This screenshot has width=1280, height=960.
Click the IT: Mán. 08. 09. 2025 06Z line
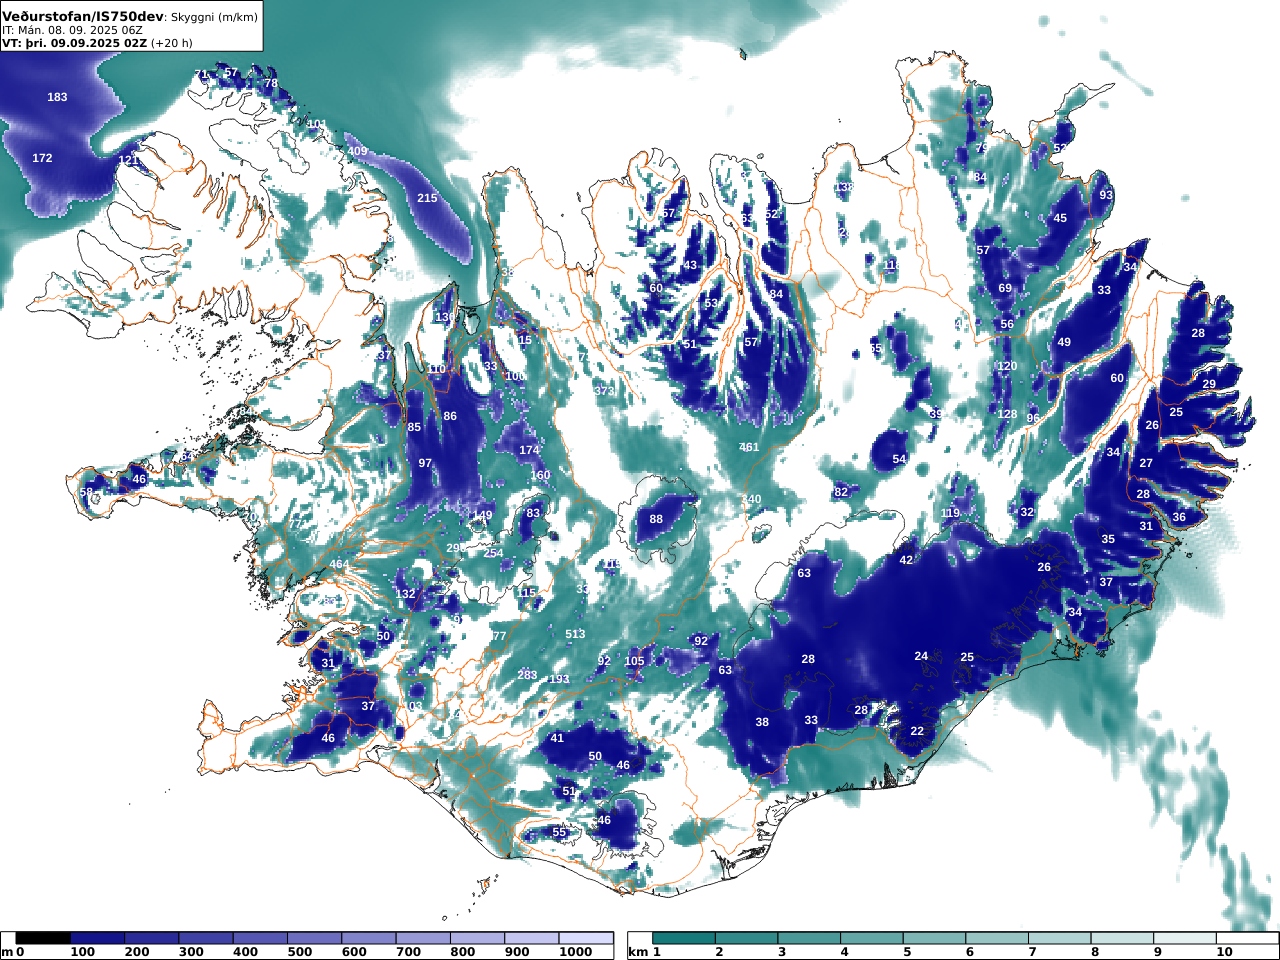72,31
